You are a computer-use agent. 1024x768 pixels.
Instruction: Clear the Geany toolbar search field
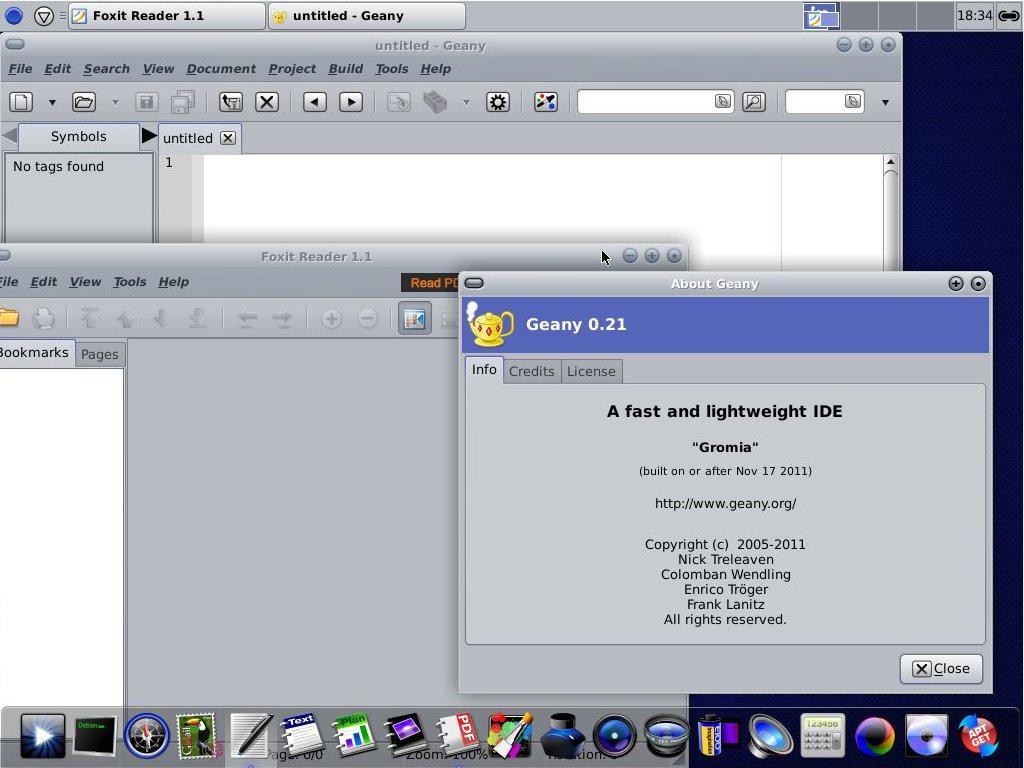722,101
